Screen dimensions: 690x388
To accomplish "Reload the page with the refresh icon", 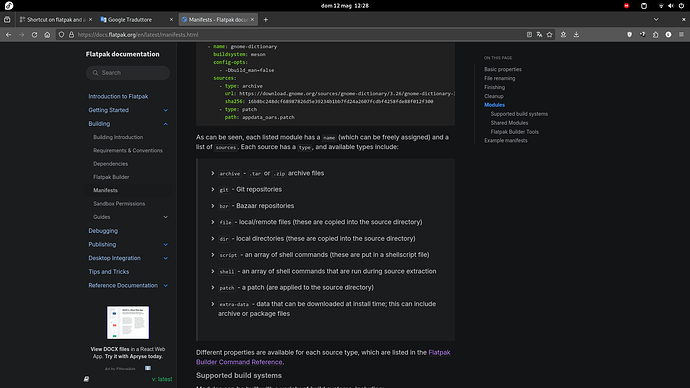I will (x=34, y=34).
